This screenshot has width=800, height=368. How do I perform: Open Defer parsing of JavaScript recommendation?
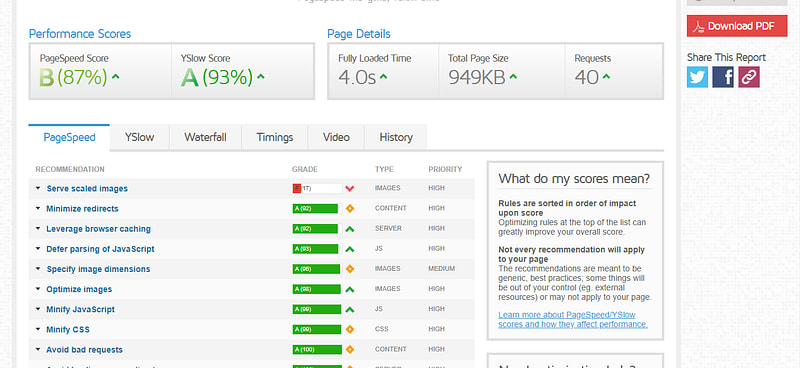point(101,249)
